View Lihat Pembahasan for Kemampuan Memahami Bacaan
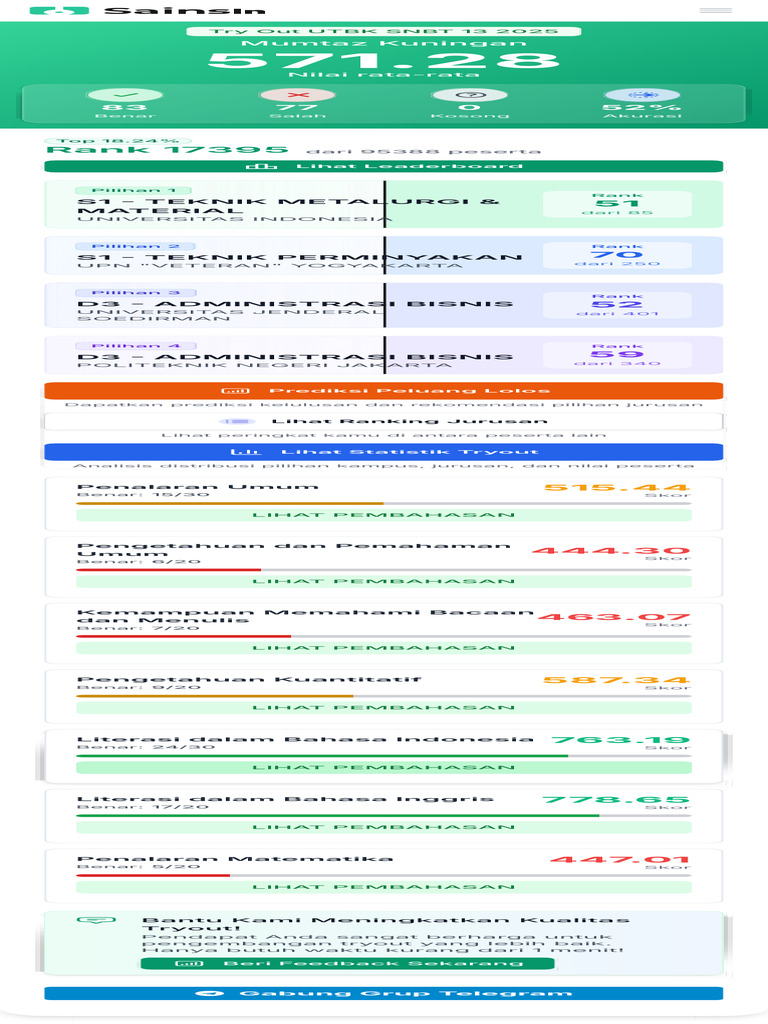Image resolution: width=768 pixels, height=1024 pixels. coord(383,648)
